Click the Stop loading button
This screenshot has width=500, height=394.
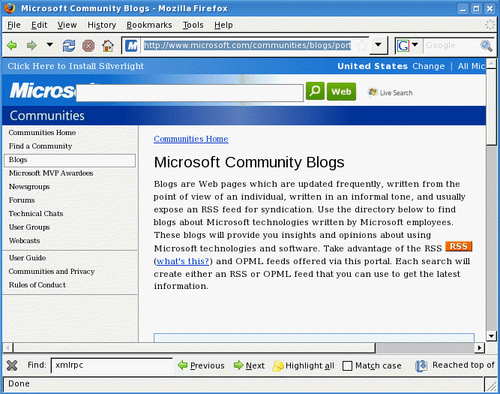point(88,46)
